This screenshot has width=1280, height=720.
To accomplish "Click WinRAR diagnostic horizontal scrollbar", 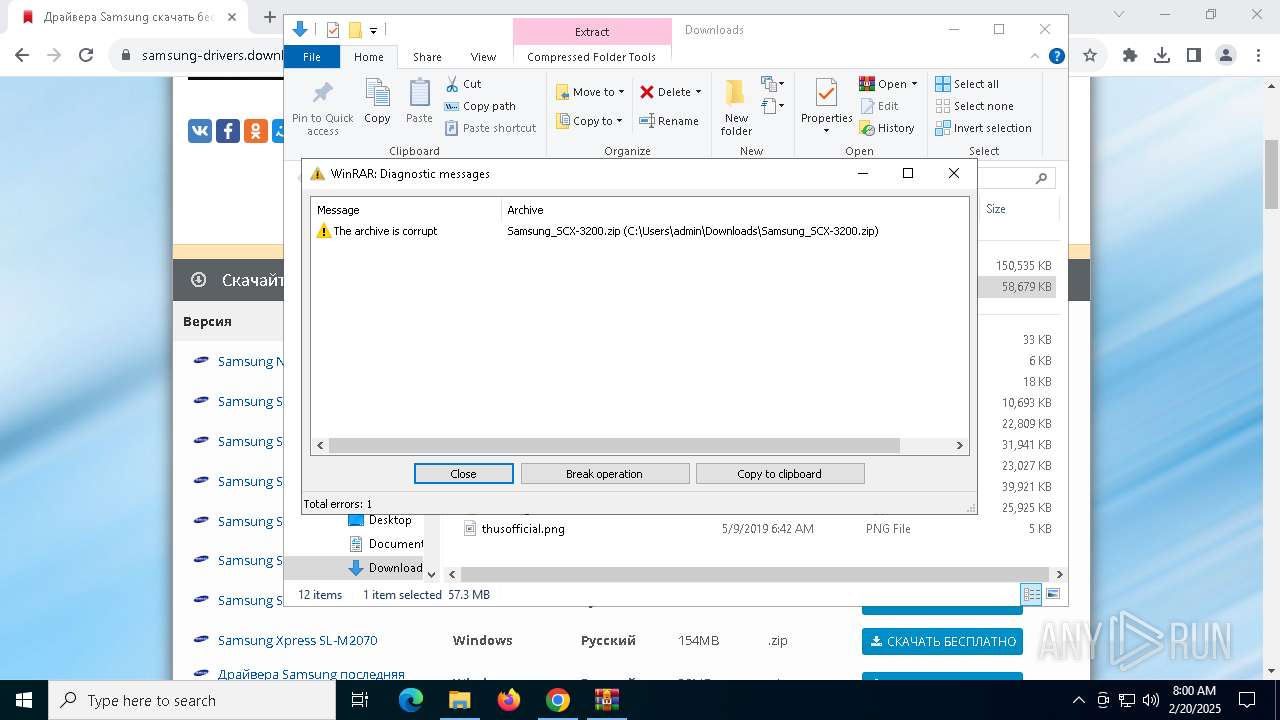I will [614, 445].
